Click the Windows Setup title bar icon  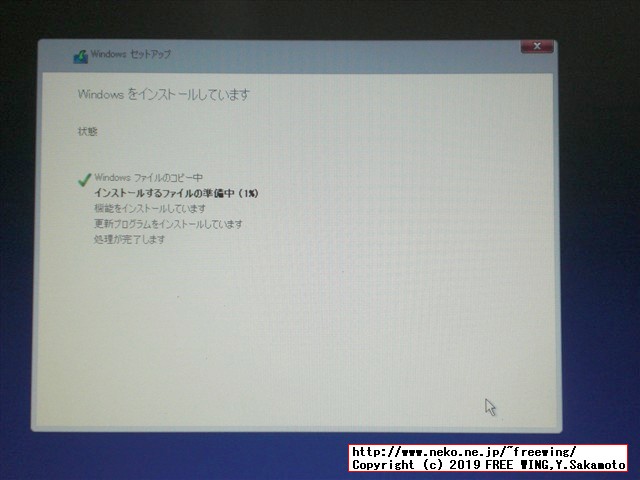tap(81, 56)
